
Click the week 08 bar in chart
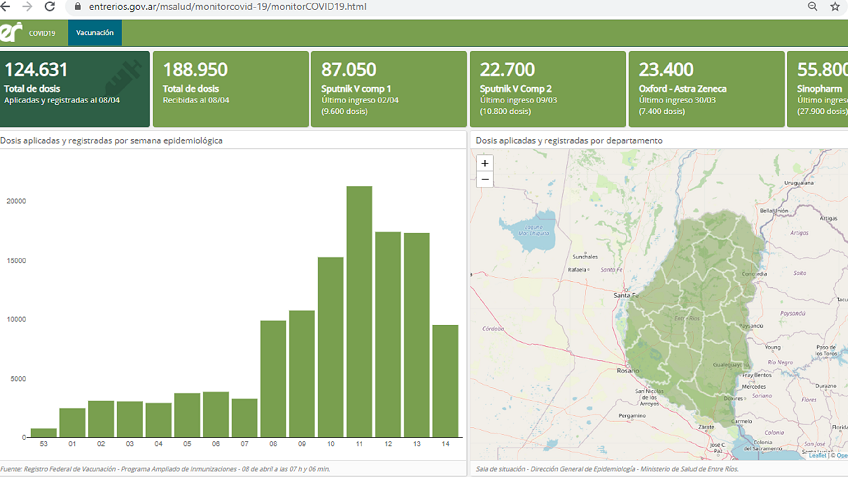click(273, 379)
